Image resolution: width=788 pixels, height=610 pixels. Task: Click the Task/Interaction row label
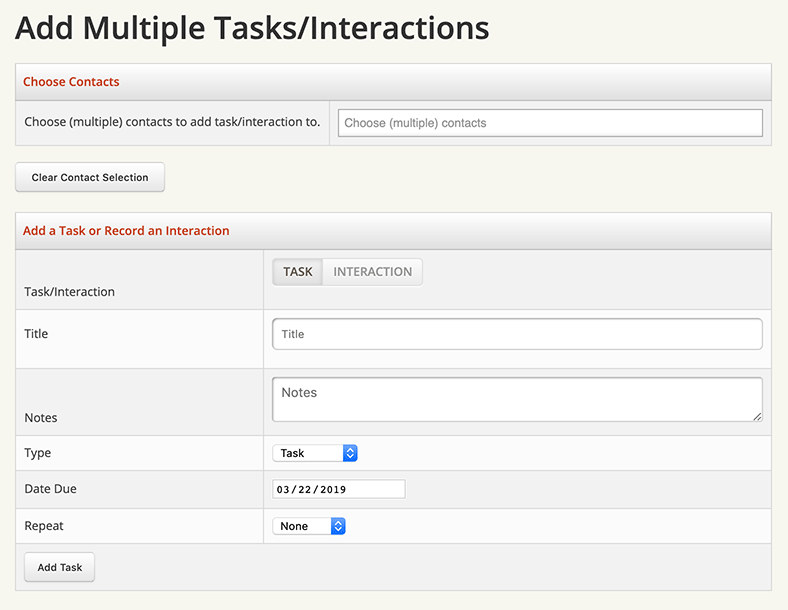(x=69, y=292)
